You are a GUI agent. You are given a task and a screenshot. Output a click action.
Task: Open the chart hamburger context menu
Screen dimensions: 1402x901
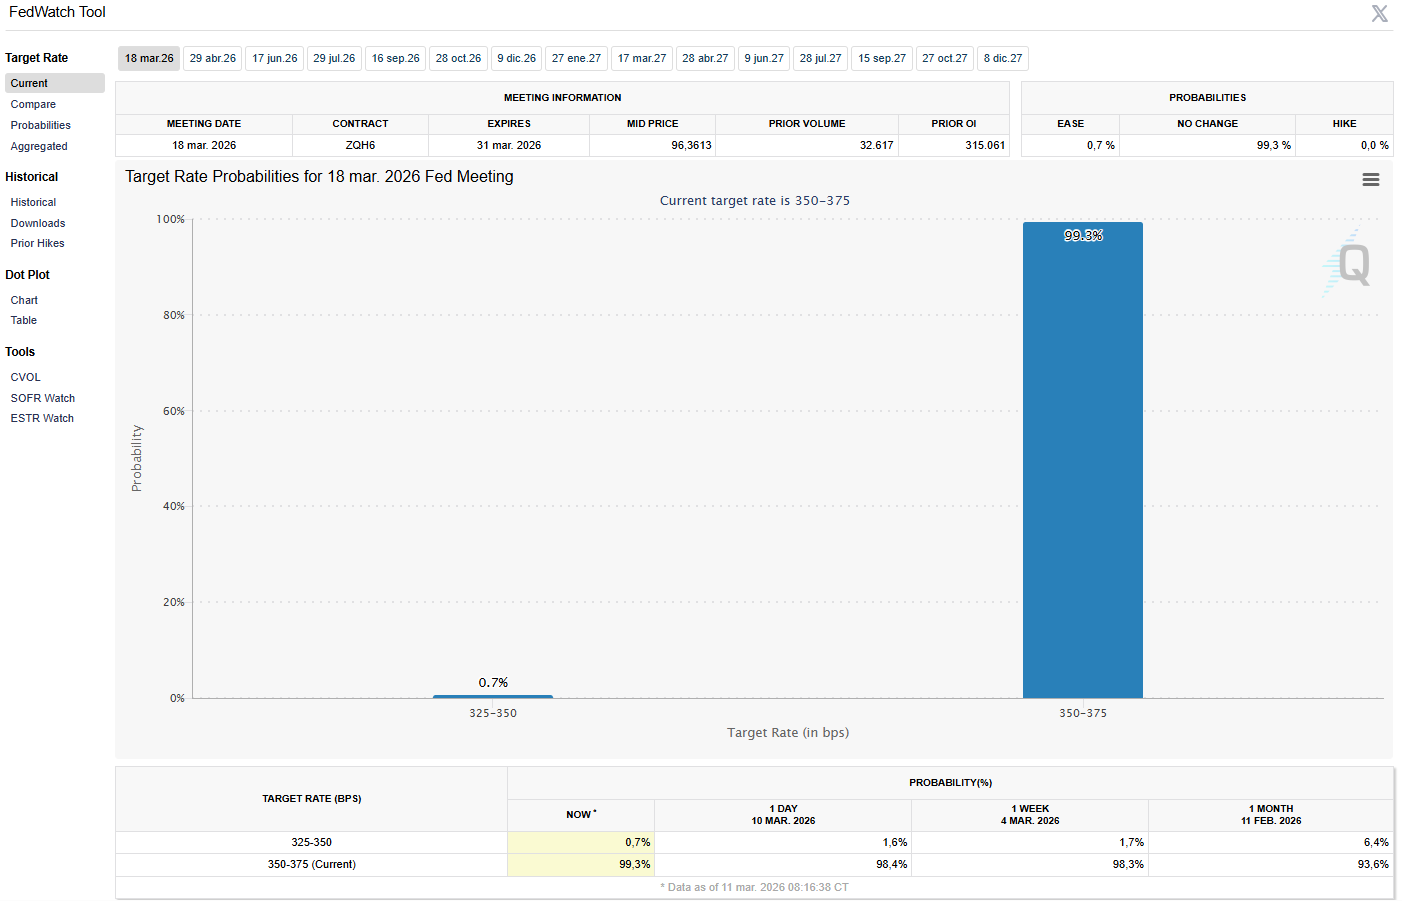1370,180
